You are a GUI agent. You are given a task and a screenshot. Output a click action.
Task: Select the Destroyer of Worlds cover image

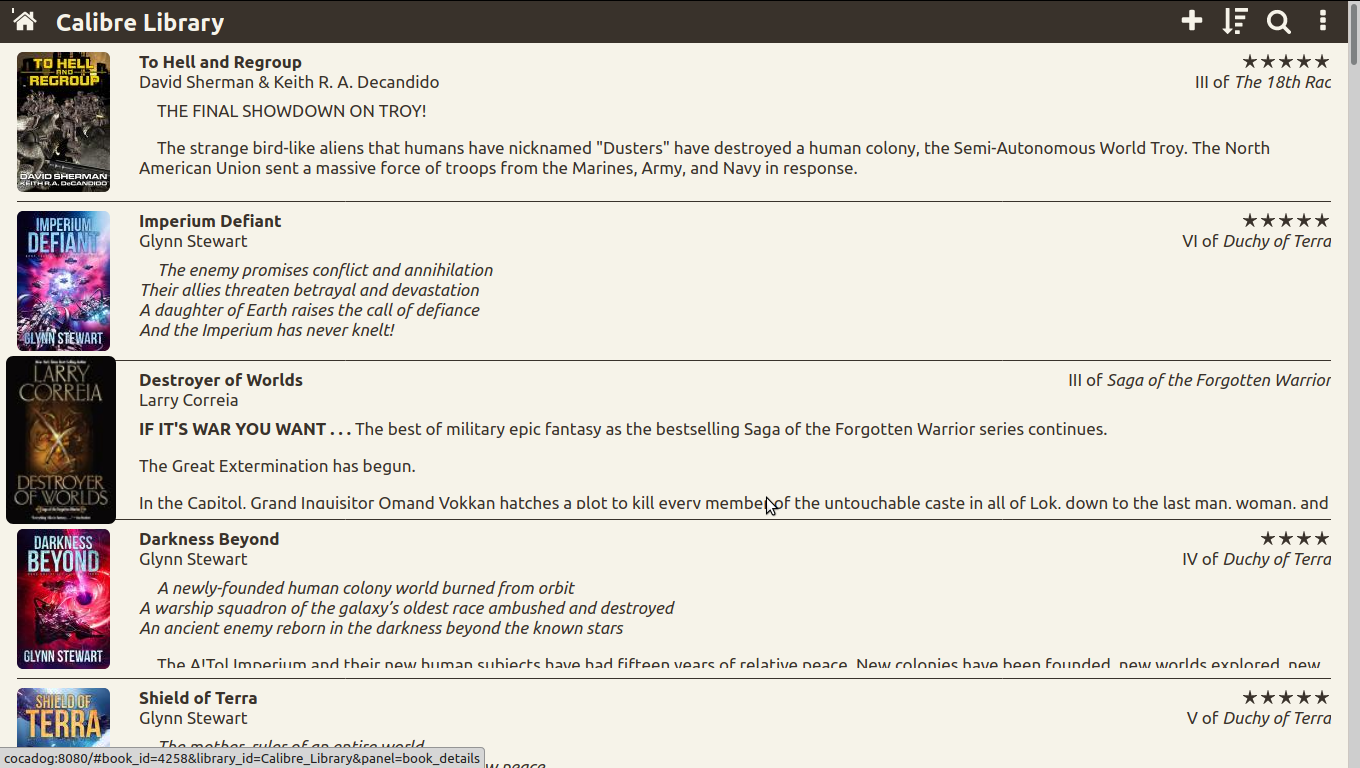[x=61, y=440]
